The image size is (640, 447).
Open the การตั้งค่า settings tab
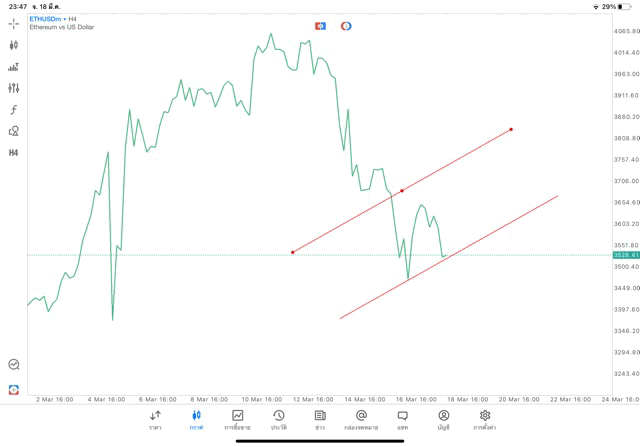pos(485,420)
